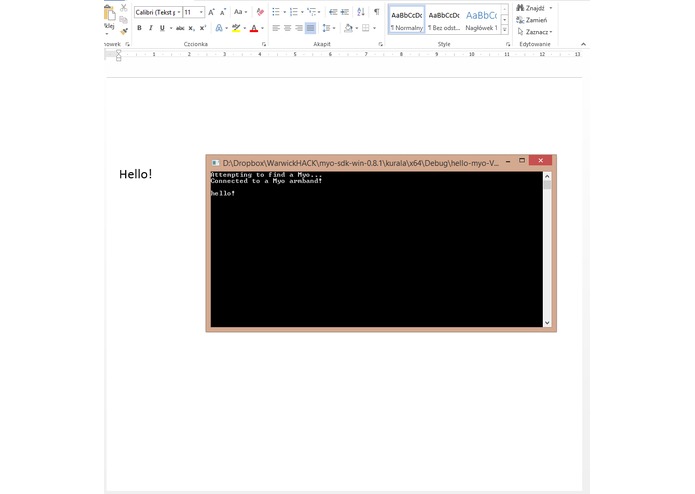Image resolution: width=695 pixels, height=494 pixels.
Task: Click the first-line indent marker on ruler
Action: (x=118, y=52)
